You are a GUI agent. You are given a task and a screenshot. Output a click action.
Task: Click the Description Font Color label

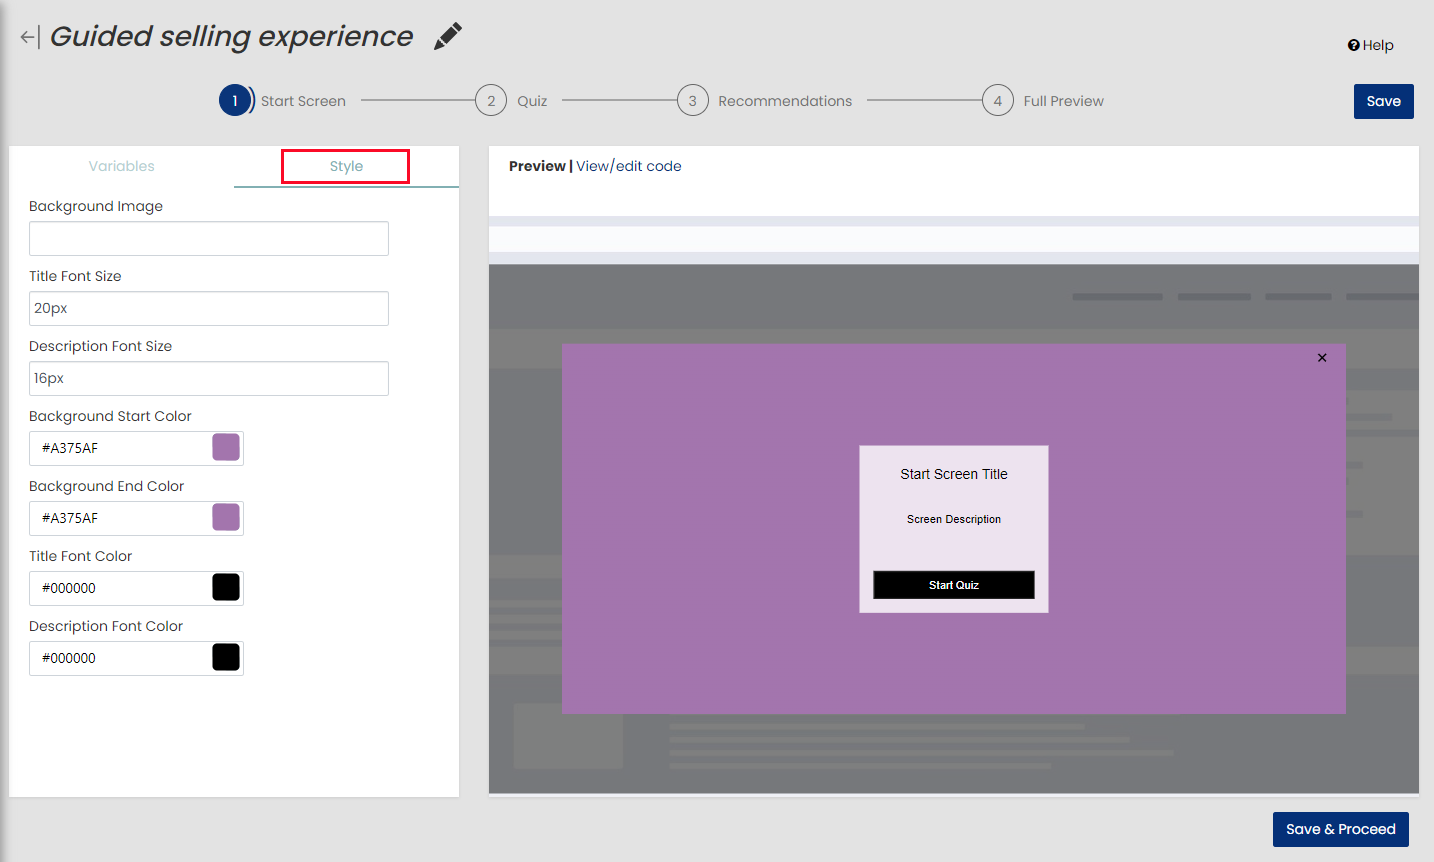(x=106, y=626)
